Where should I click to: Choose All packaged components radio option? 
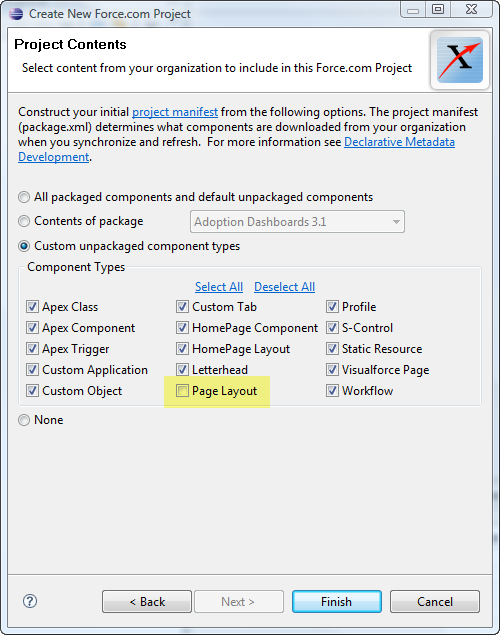[x=24, y=197]
